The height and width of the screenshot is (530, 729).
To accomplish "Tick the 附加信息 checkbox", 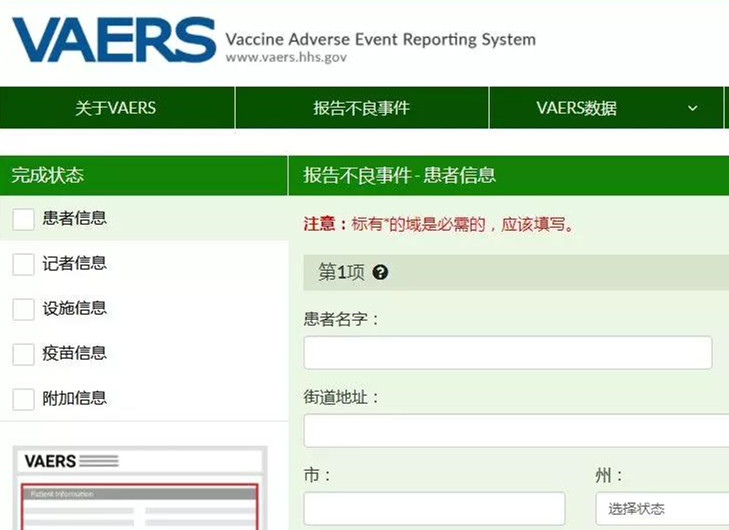I will [x=23, y=399].
